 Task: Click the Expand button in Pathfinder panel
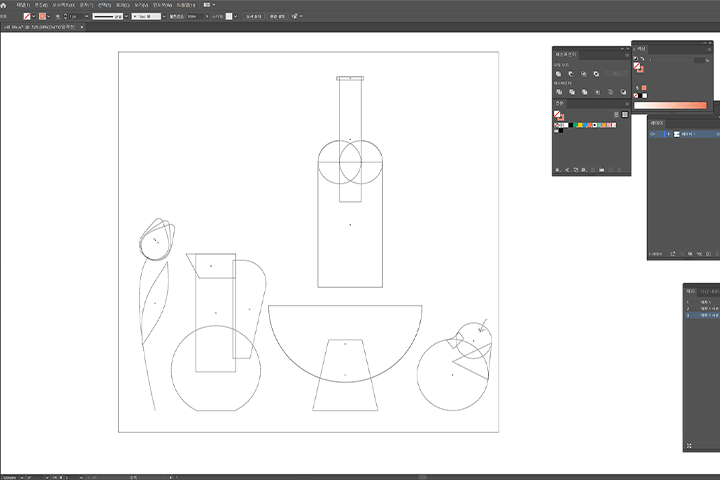tap(617, 73)
